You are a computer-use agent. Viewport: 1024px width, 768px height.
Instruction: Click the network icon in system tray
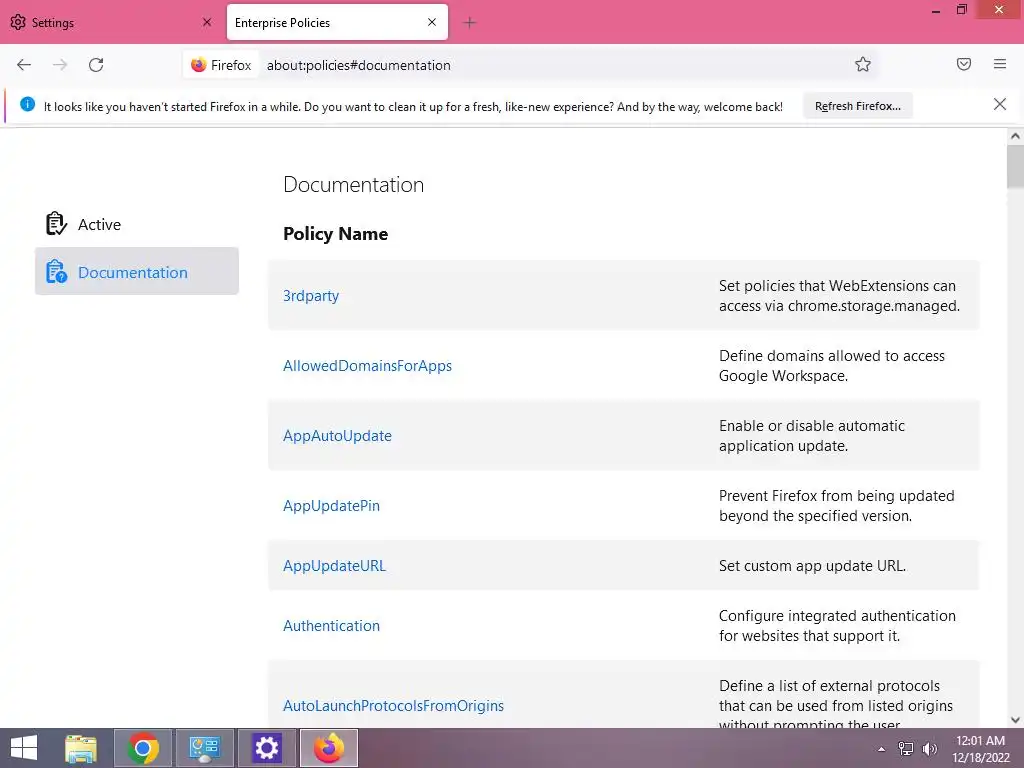pyautogui.click(x=906, y=749)
